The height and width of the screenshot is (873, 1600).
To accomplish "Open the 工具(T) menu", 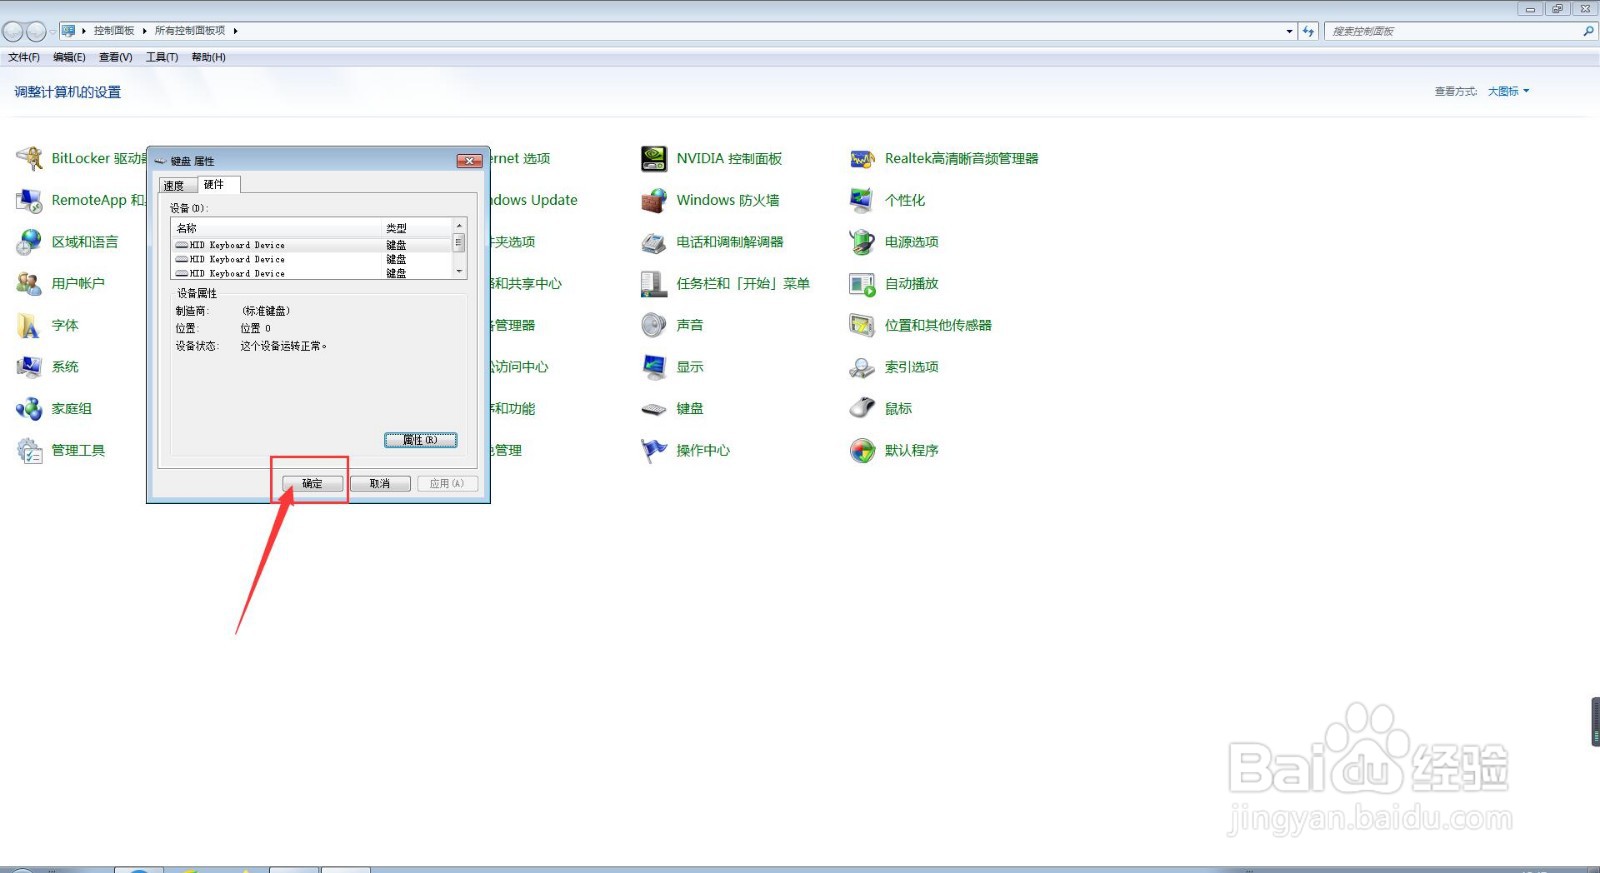I will tap(162, 57).
